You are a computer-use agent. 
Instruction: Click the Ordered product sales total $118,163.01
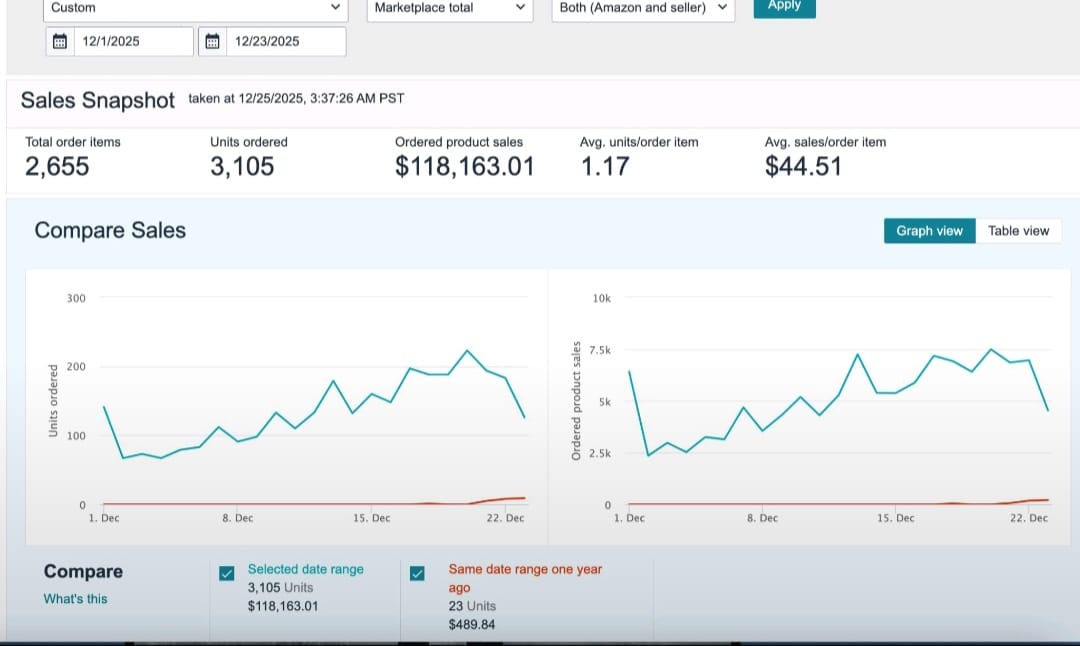point(464,167)
